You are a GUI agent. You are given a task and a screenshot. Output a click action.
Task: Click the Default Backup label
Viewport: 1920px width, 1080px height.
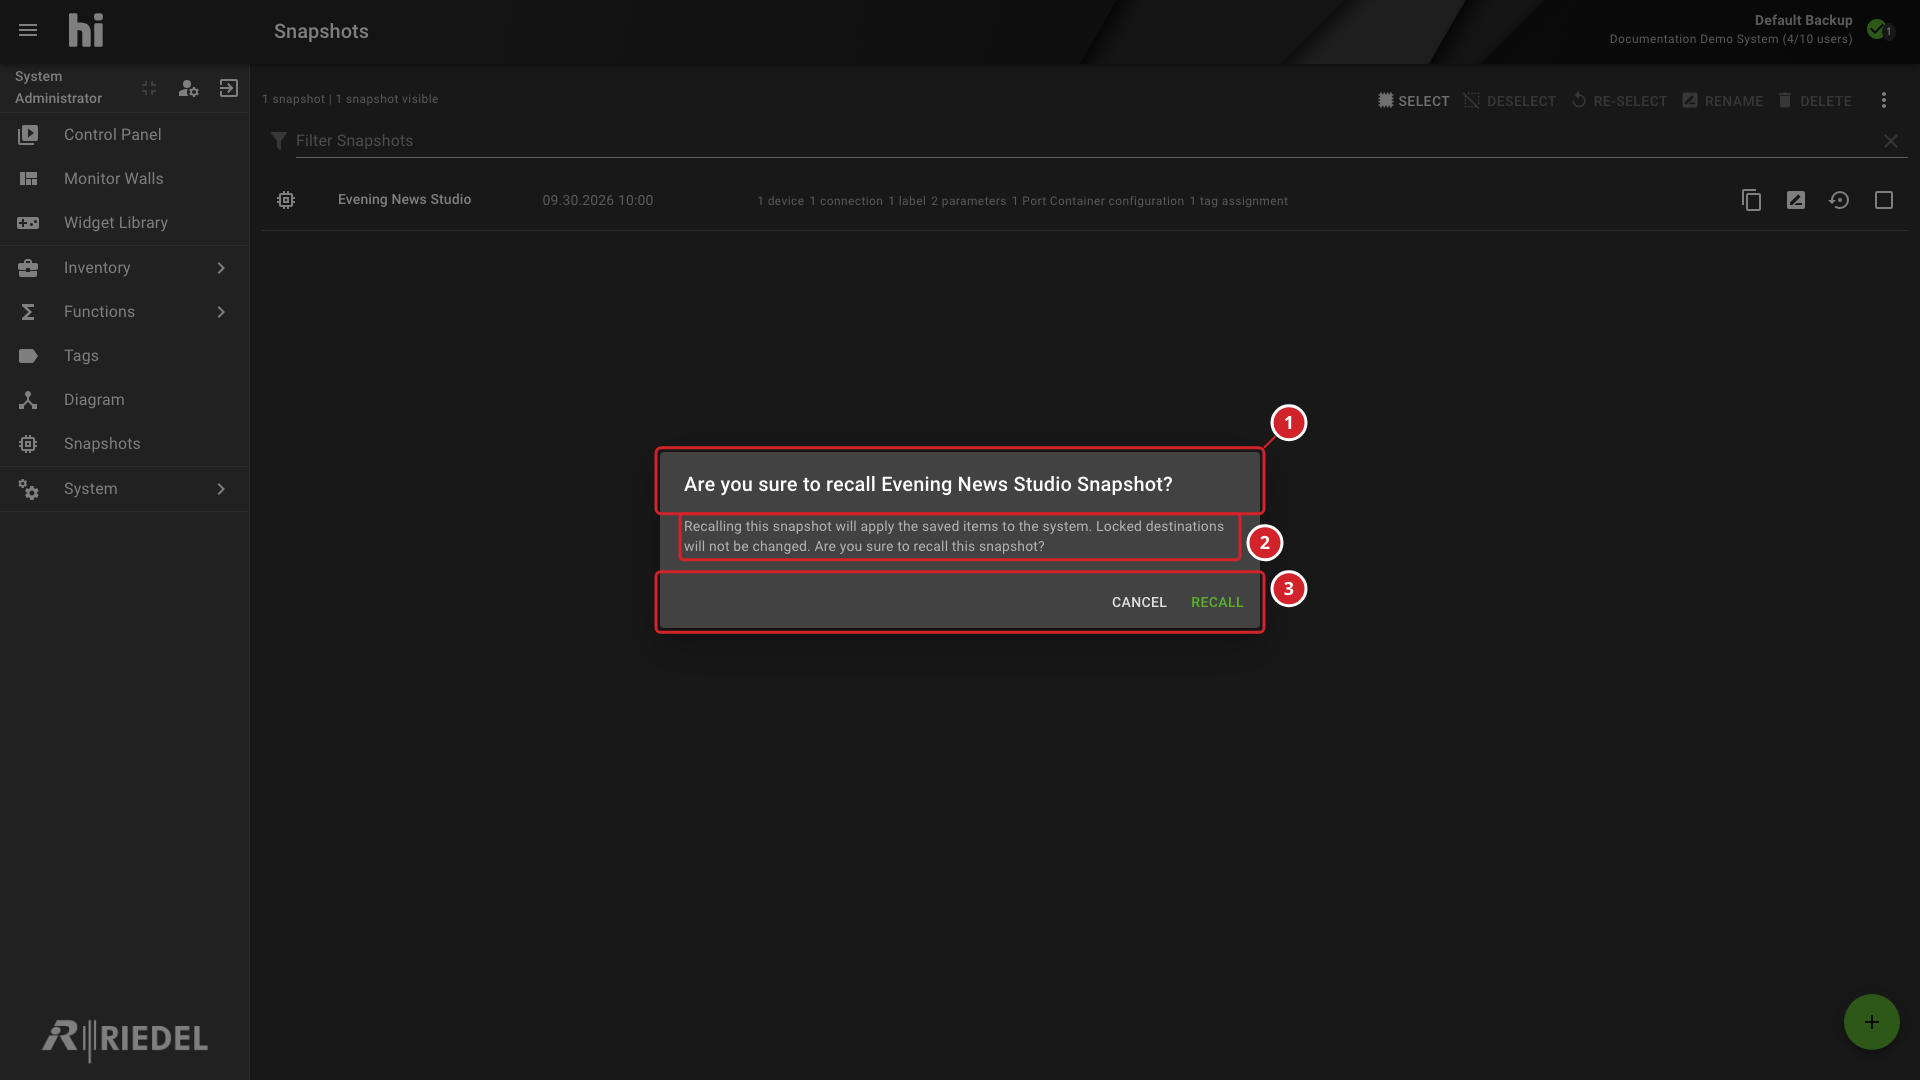coord(1803,20)
